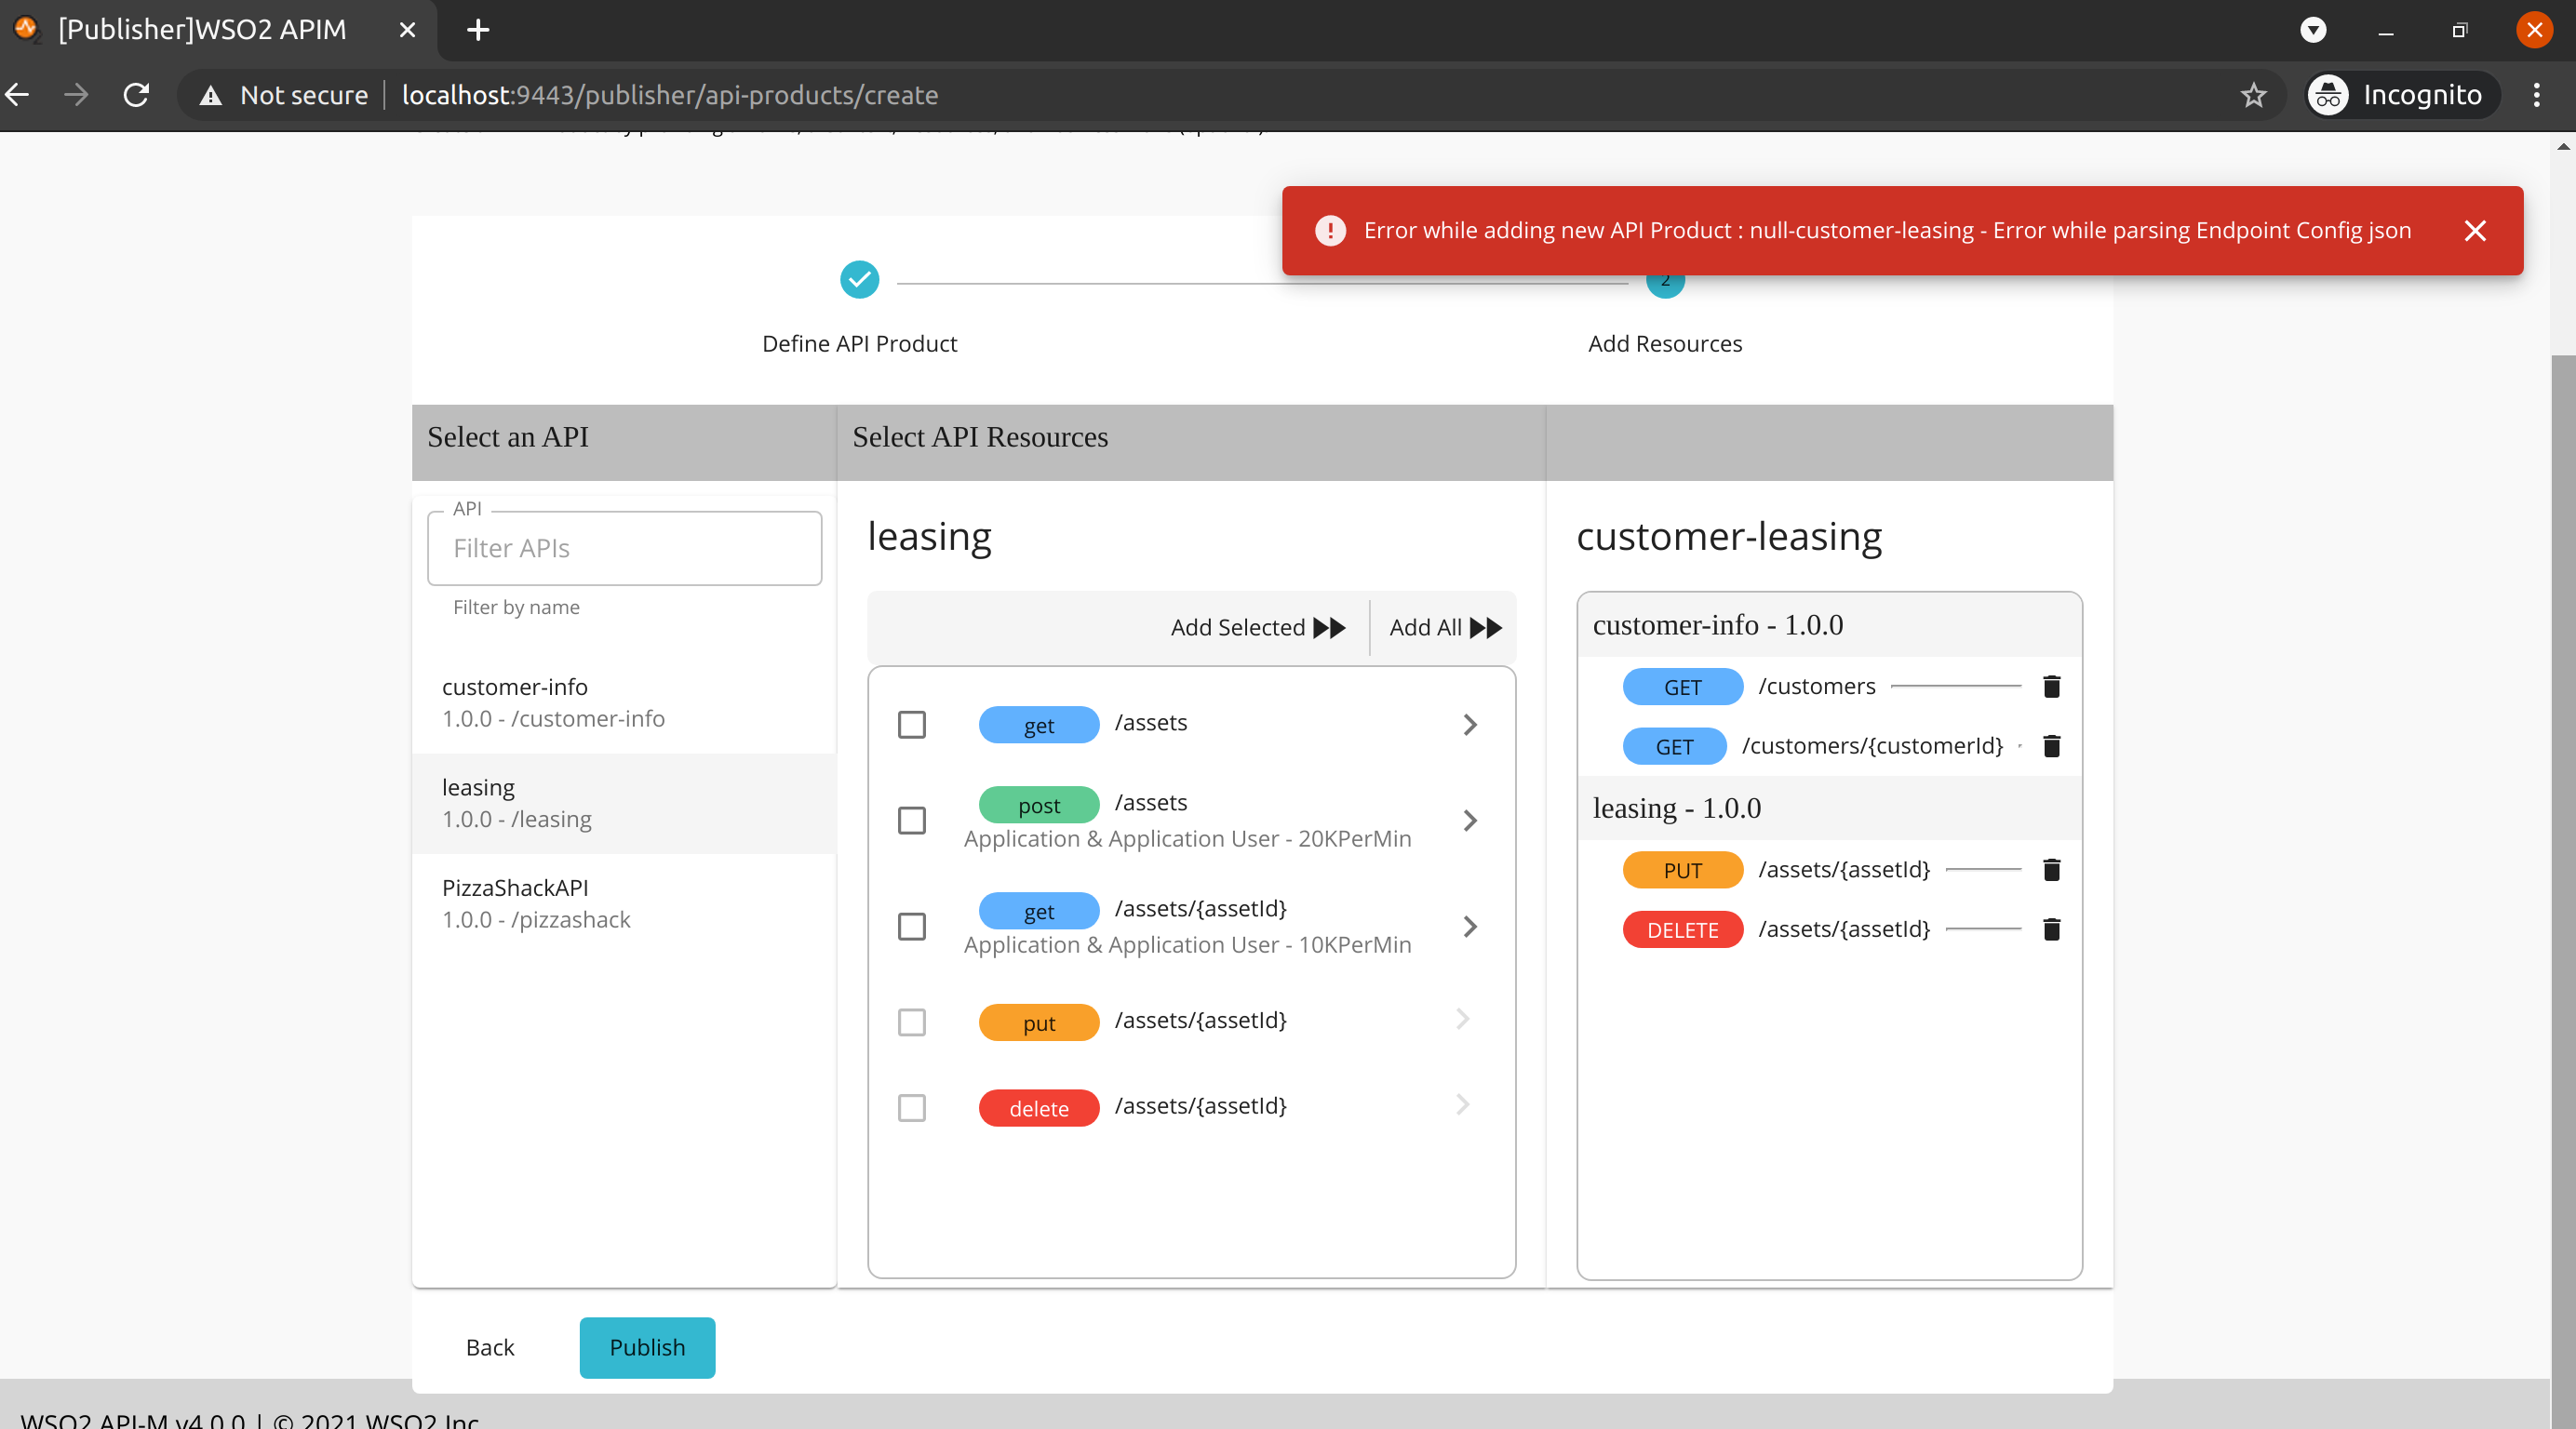
Task: Click the Not secure warning icon
Action: click(x=210, y=95)
